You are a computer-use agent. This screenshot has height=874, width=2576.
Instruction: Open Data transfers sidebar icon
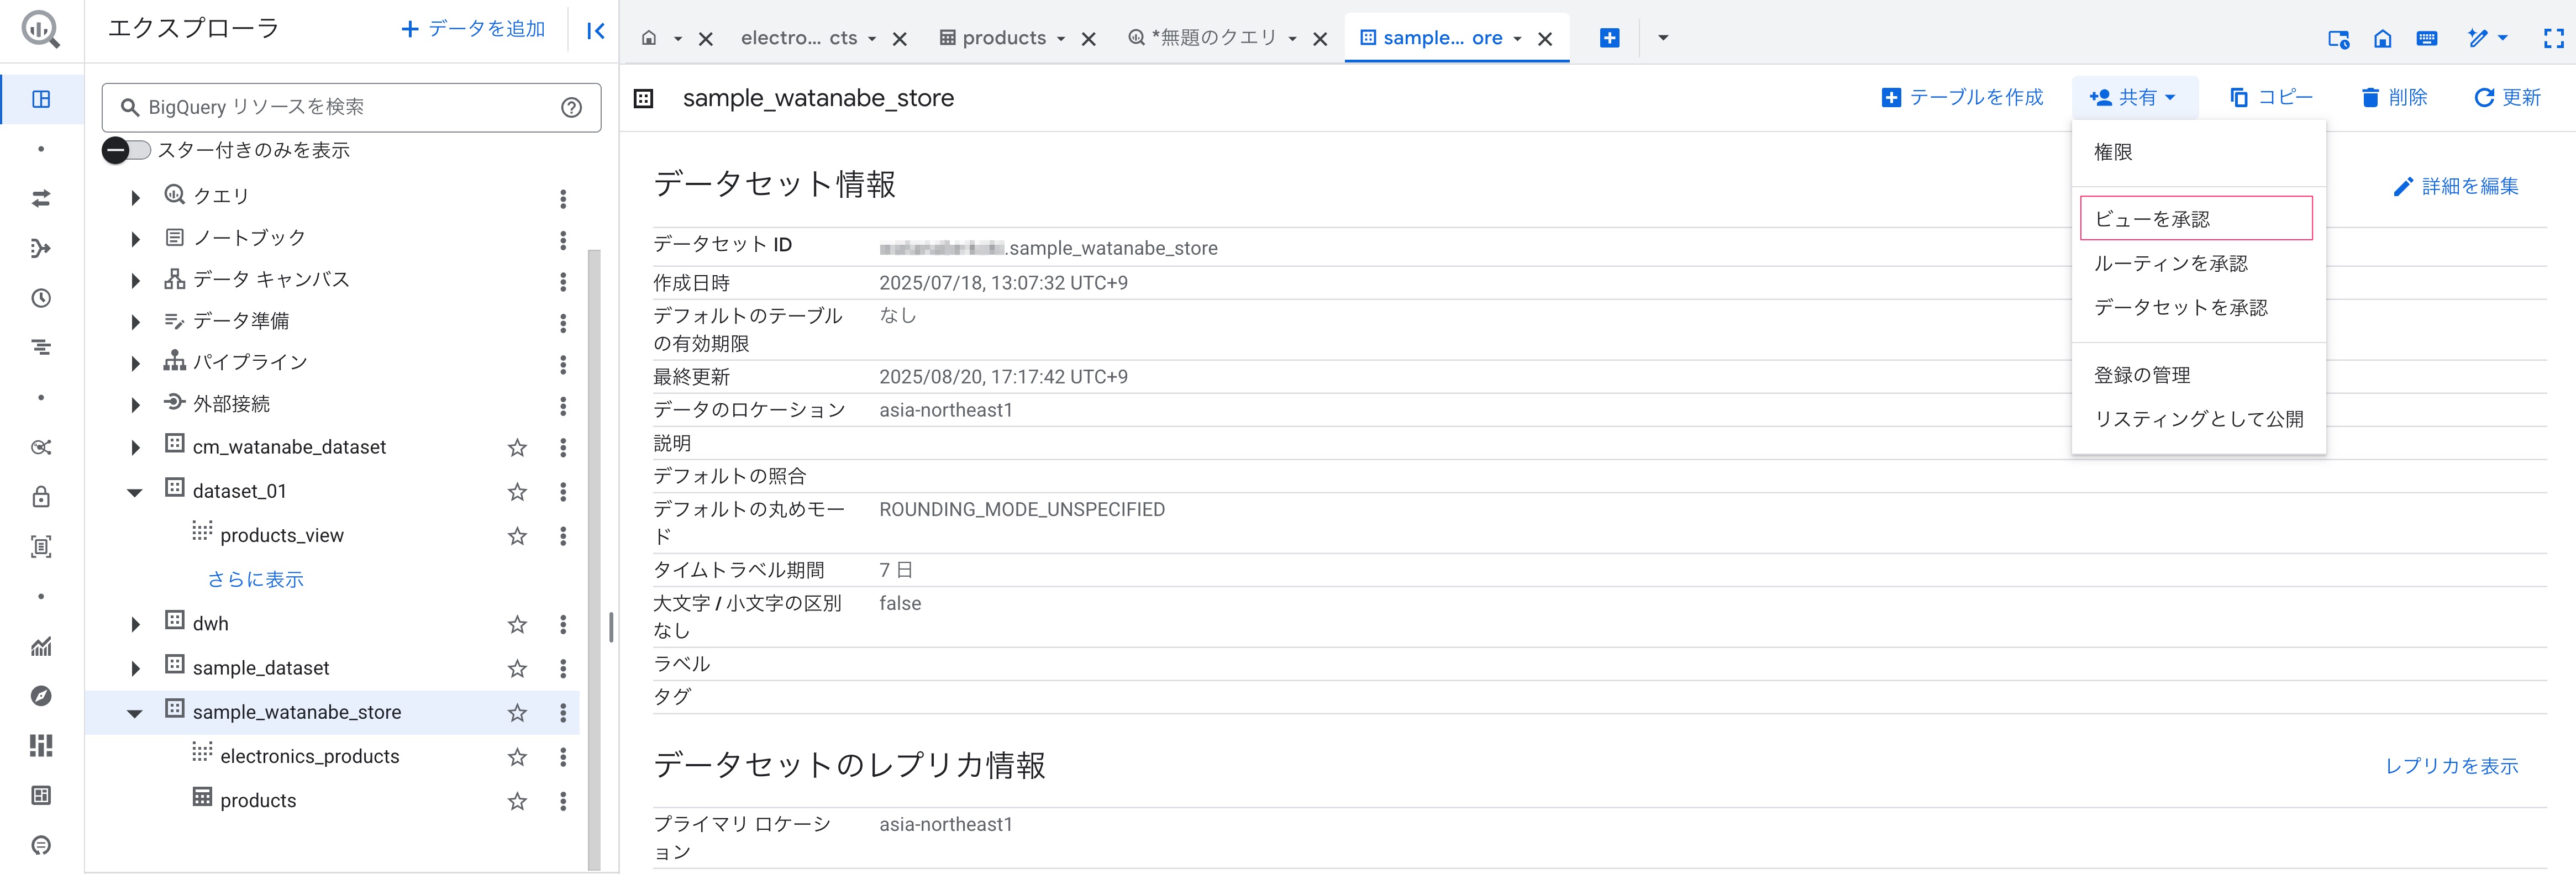pos(41,198)
